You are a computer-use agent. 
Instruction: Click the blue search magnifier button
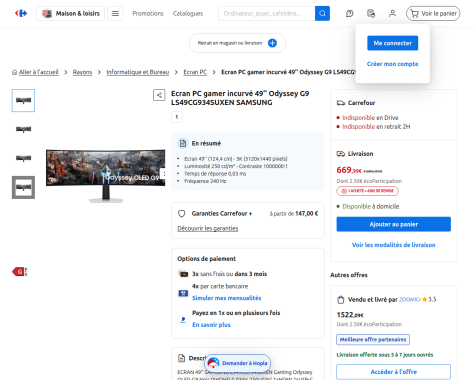coord(322,13)
